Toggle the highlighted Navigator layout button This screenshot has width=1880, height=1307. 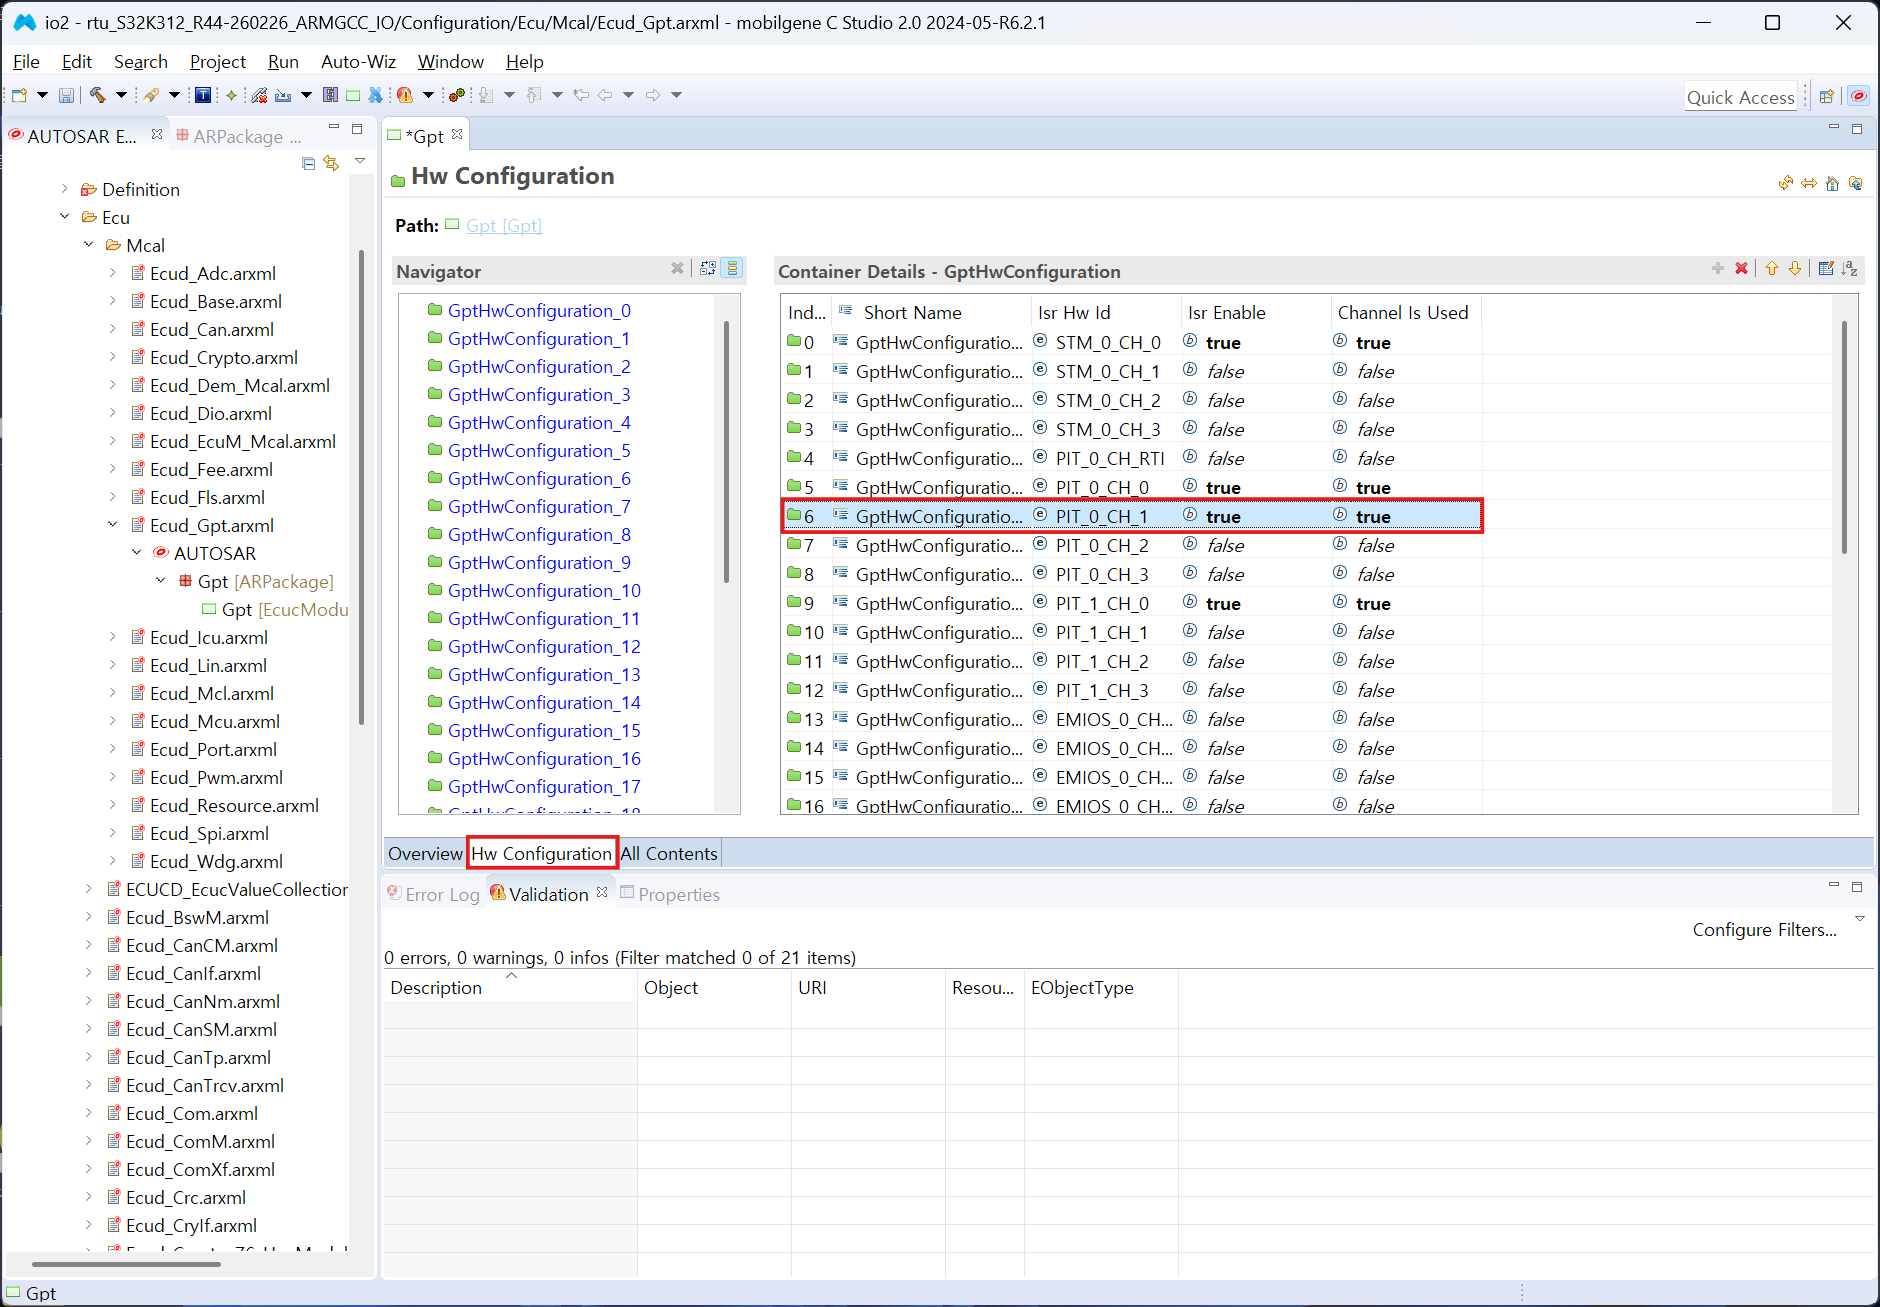(x=733, y=268)
